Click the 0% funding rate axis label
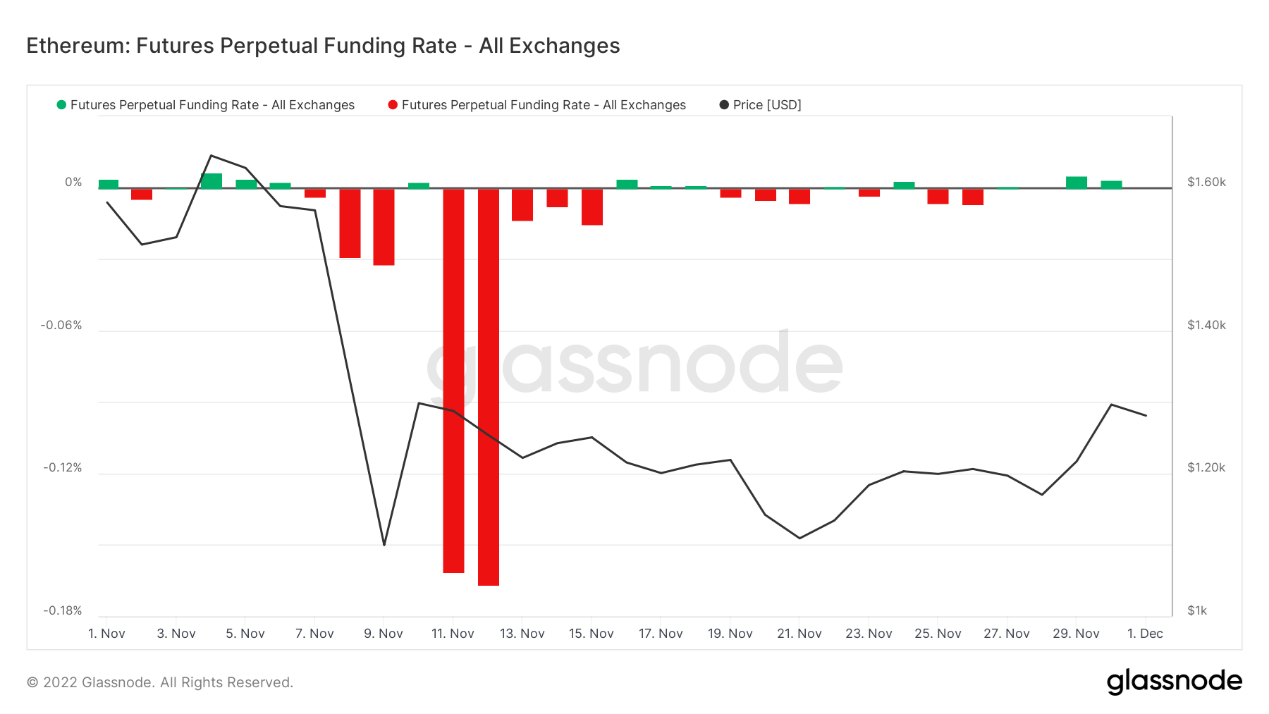 coord(74,182)
